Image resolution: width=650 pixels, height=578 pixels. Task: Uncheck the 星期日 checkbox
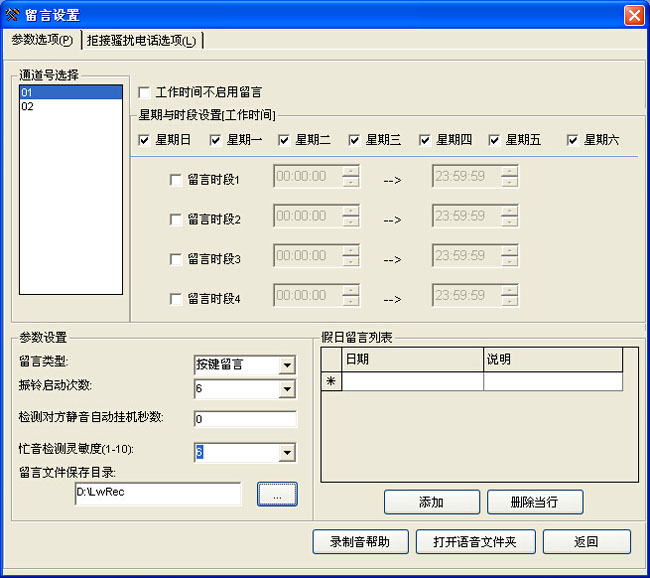coord(144,140)
